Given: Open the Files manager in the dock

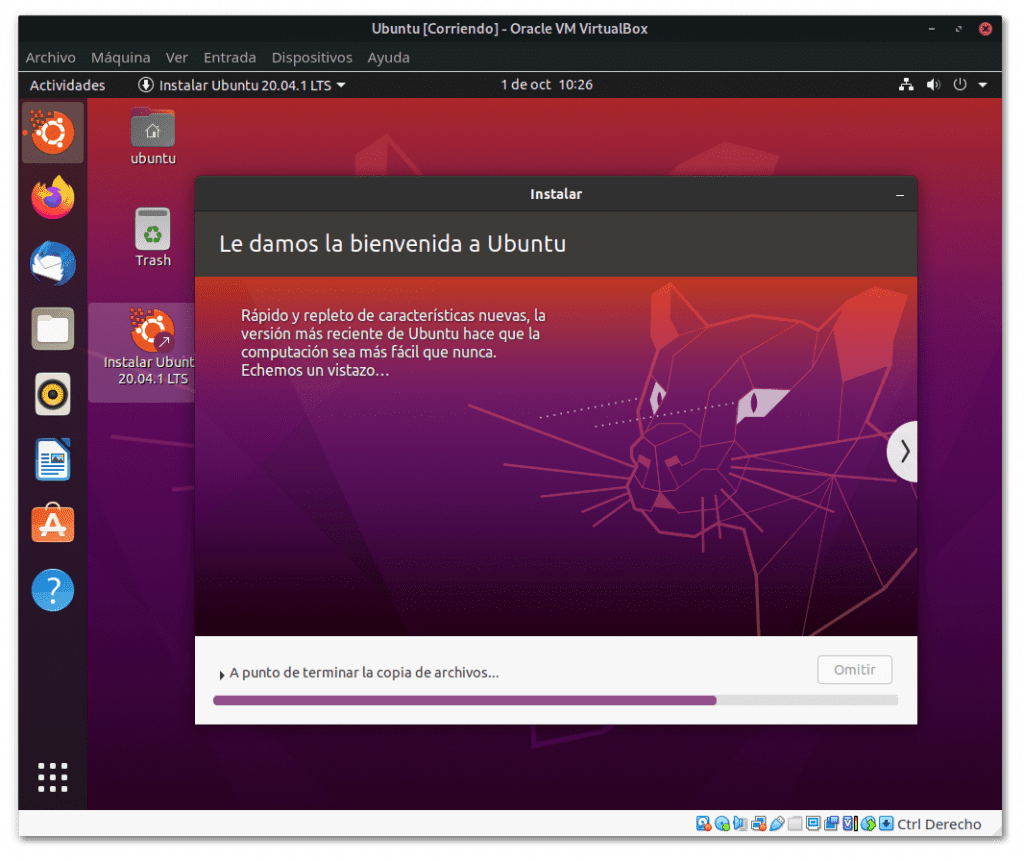Looking at the screenshot, I should coord(52,329).
